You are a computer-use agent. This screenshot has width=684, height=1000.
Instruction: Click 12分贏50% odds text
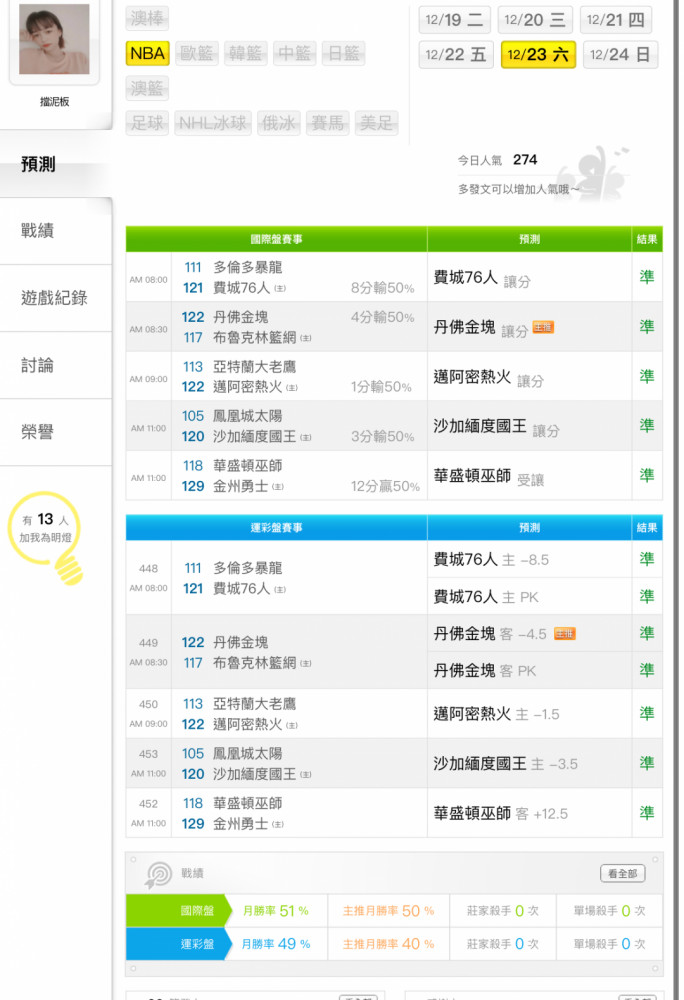coord(385,487)
